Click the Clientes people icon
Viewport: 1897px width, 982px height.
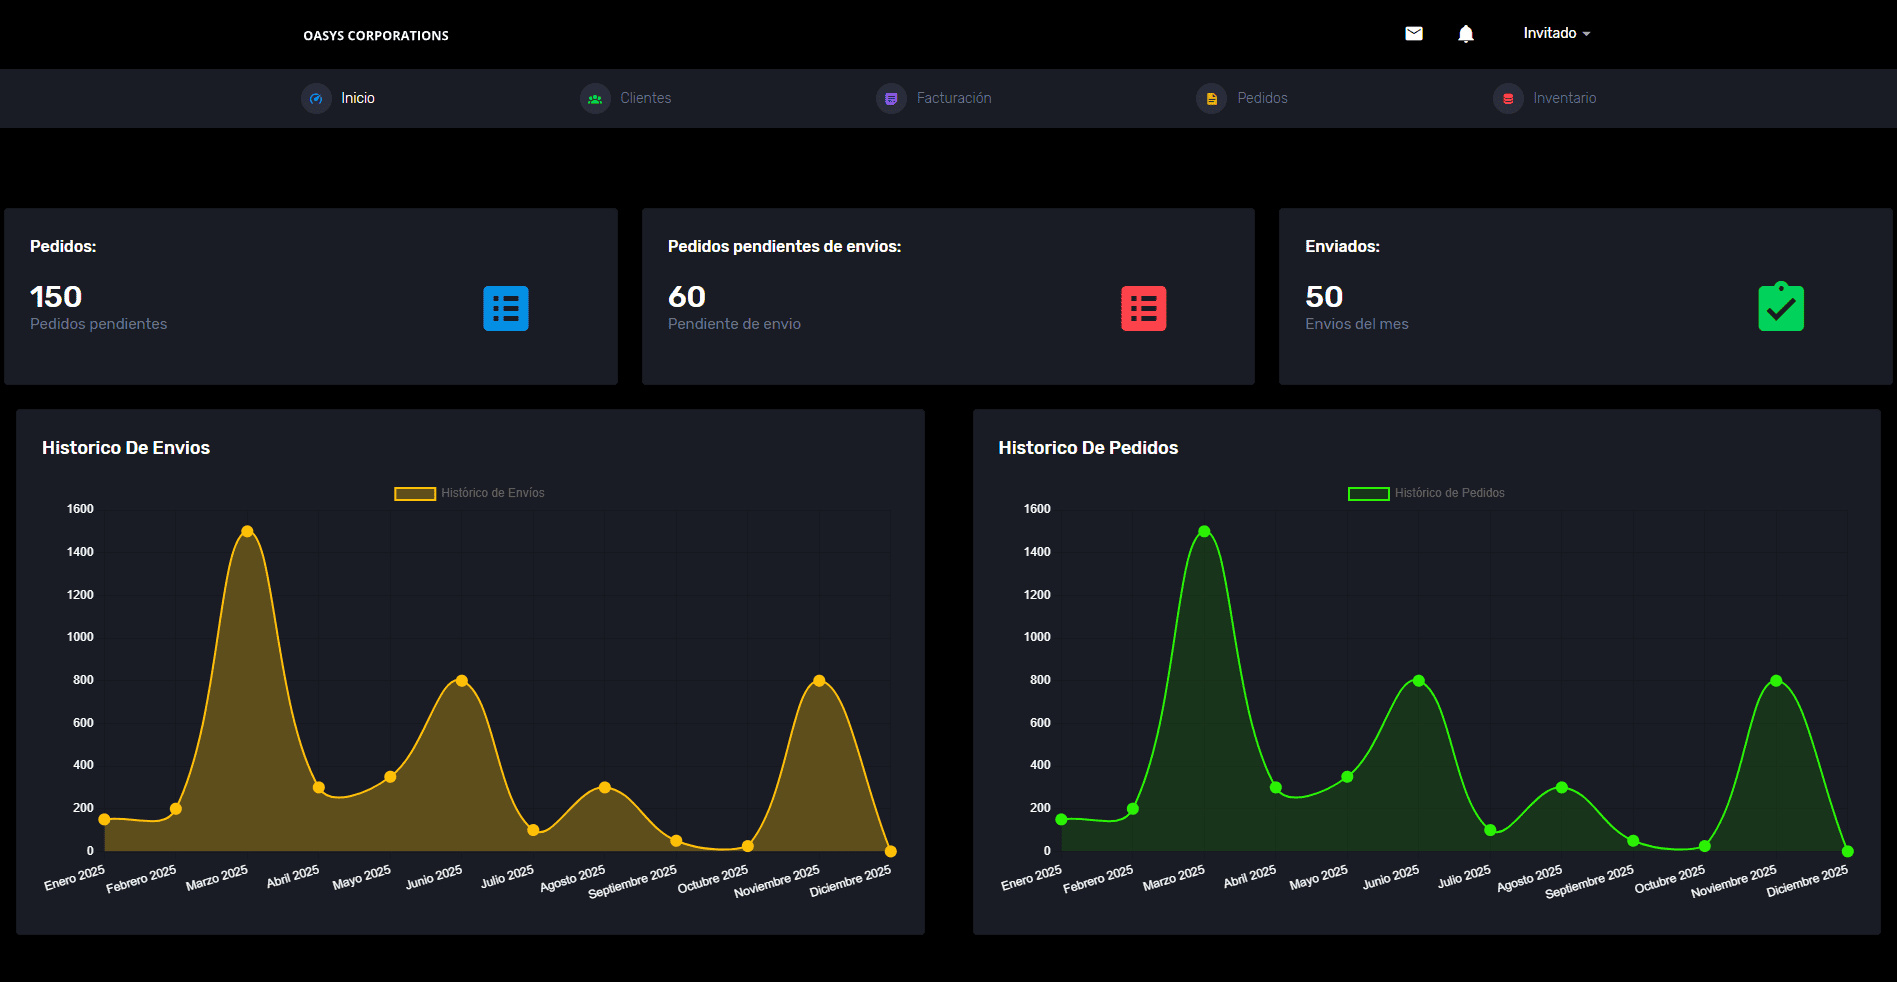pos(595,98)
